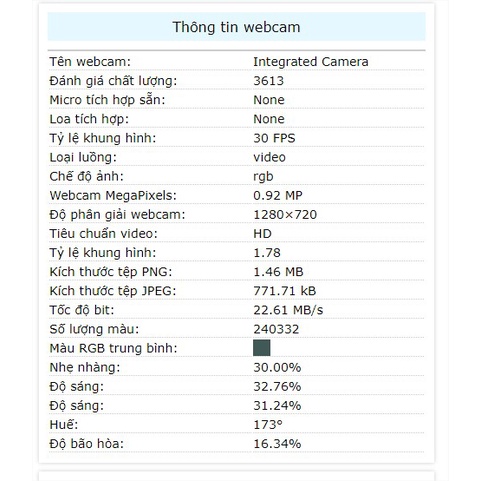Click the 1.46 MB PNG size value
The width and height of the screenshot is (481, 481).
pos(278,272)
